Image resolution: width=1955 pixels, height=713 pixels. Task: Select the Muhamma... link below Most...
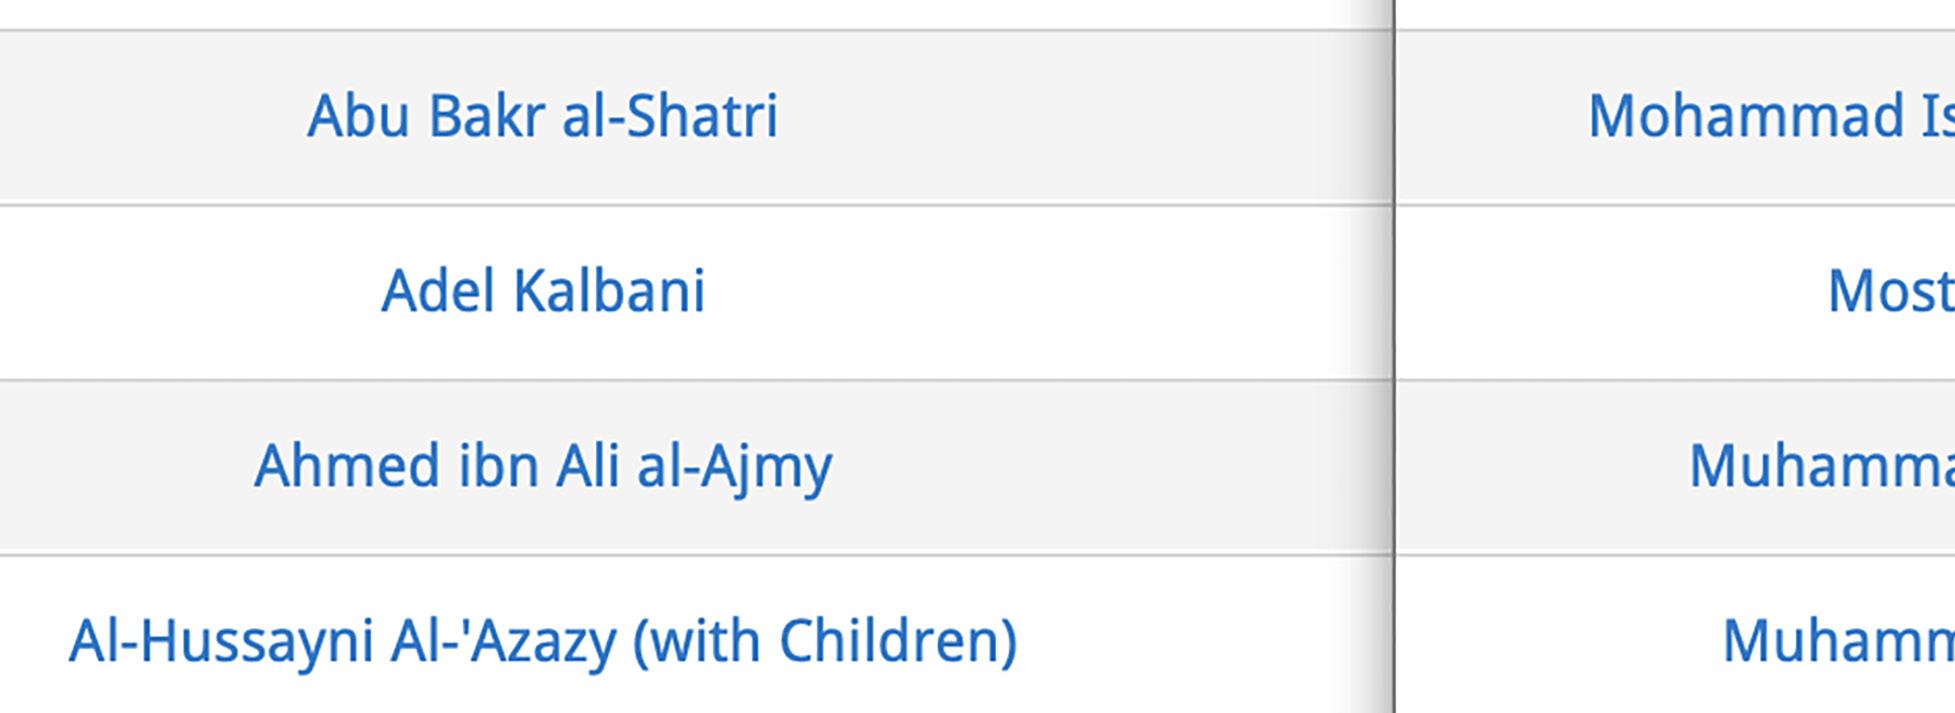(1822, 467)
